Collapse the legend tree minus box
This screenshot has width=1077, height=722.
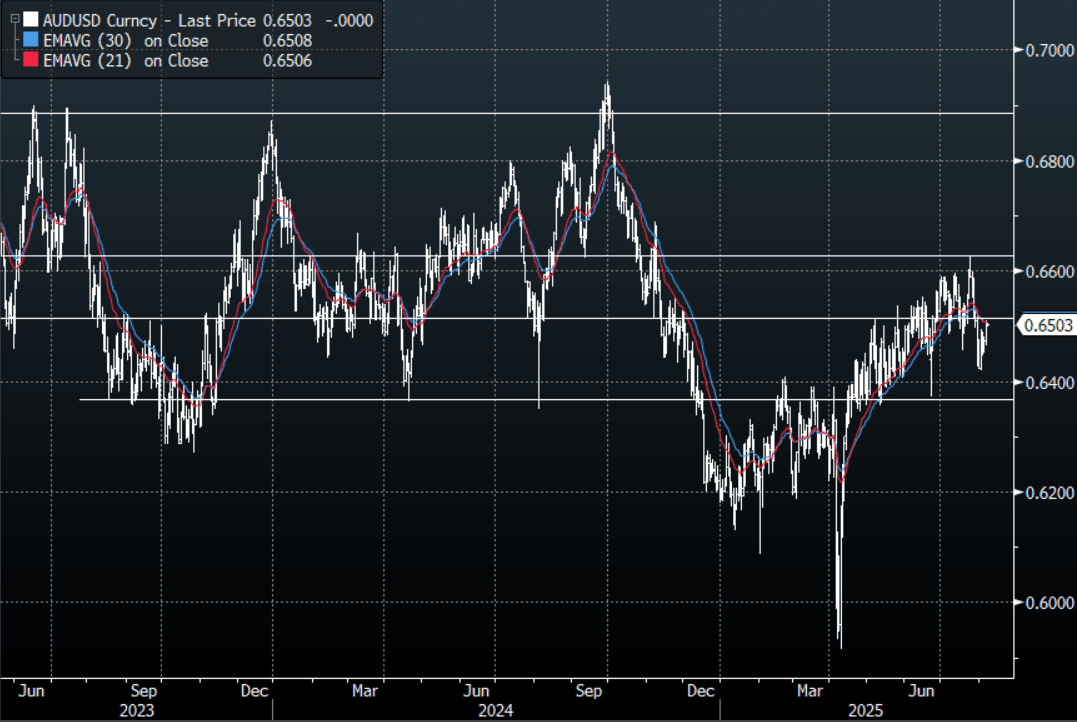pos(13,19)
